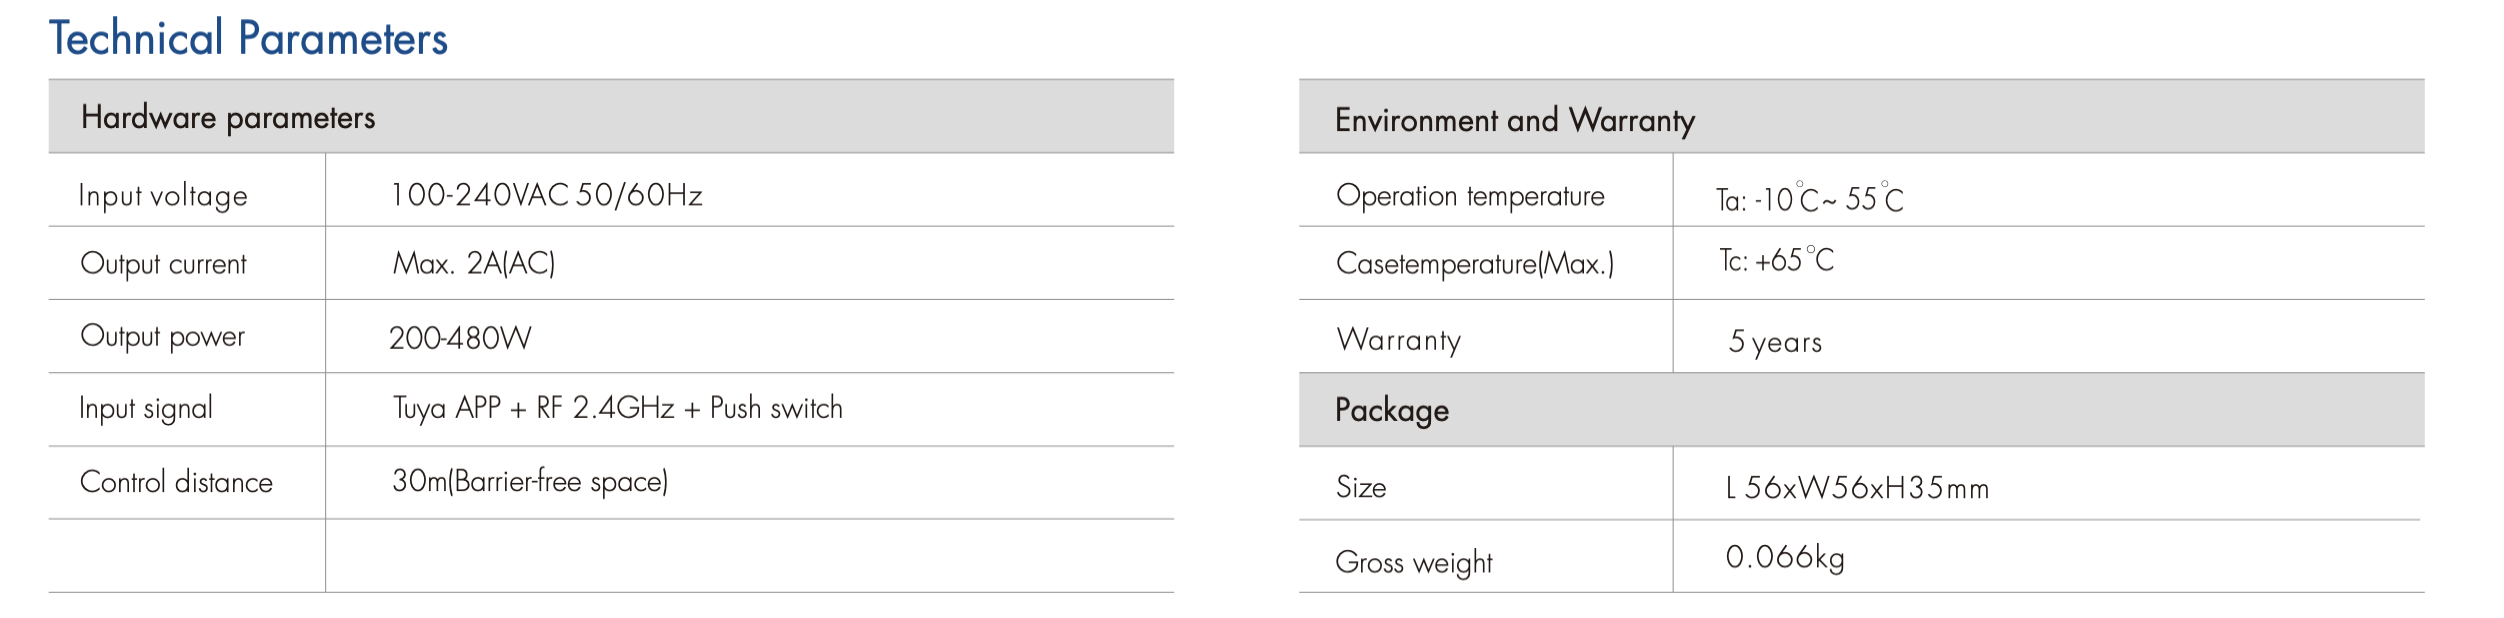Click the Input voltage label

(x=163, y=196)
